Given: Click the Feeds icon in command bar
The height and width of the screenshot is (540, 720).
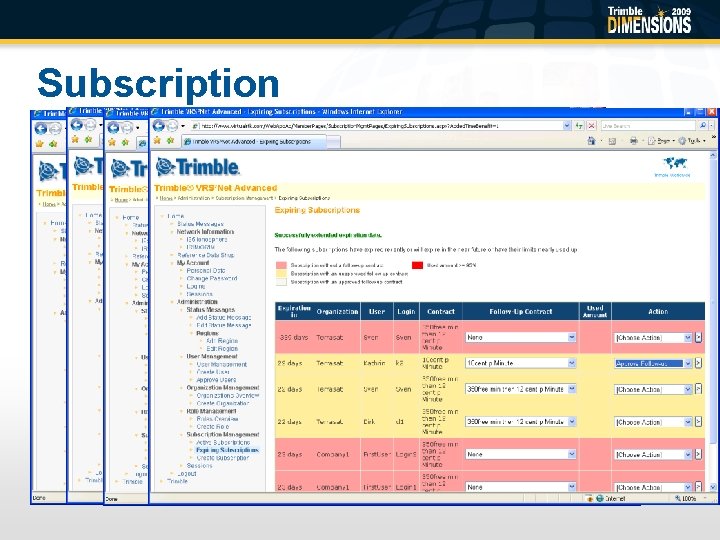Looking at the screenshot, I should [x=612, y=141].
